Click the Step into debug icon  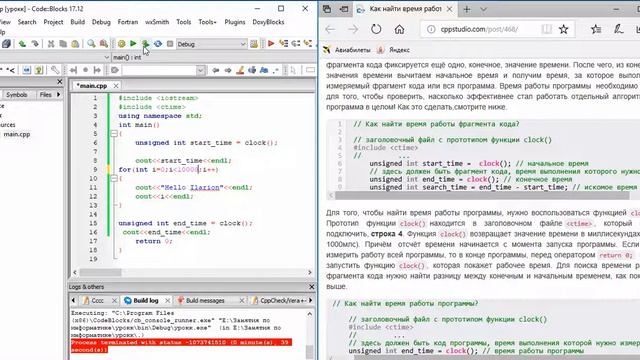click(x=308, y=44)
